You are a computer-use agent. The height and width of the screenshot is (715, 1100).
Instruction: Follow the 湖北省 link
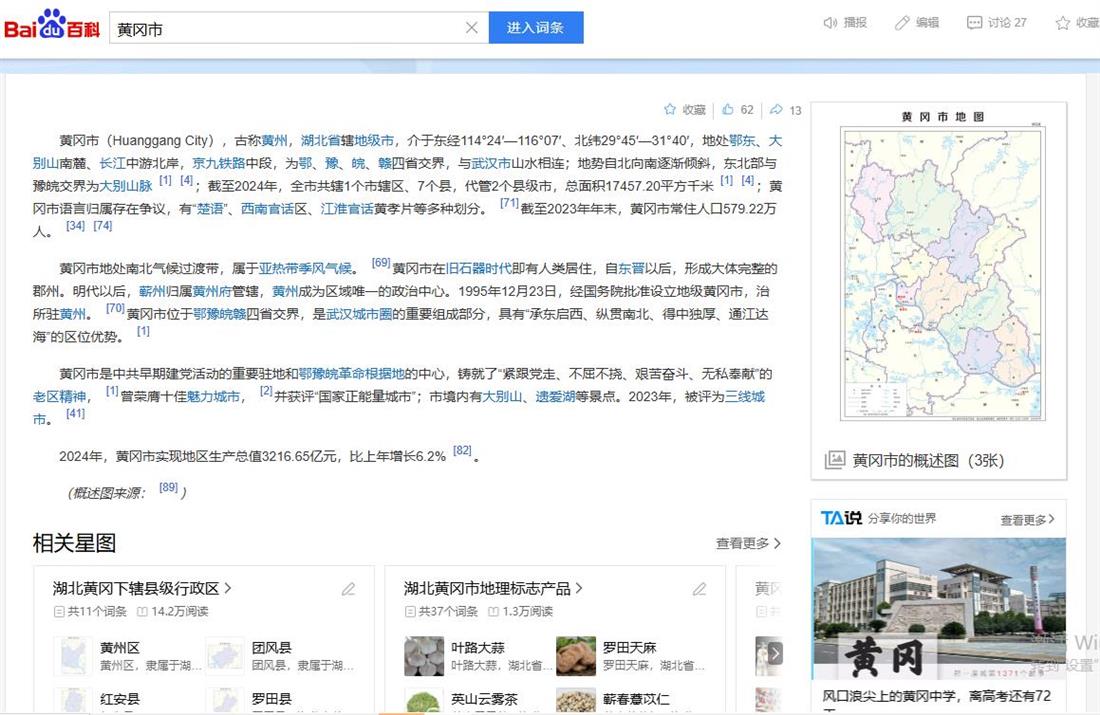(321, 140)
